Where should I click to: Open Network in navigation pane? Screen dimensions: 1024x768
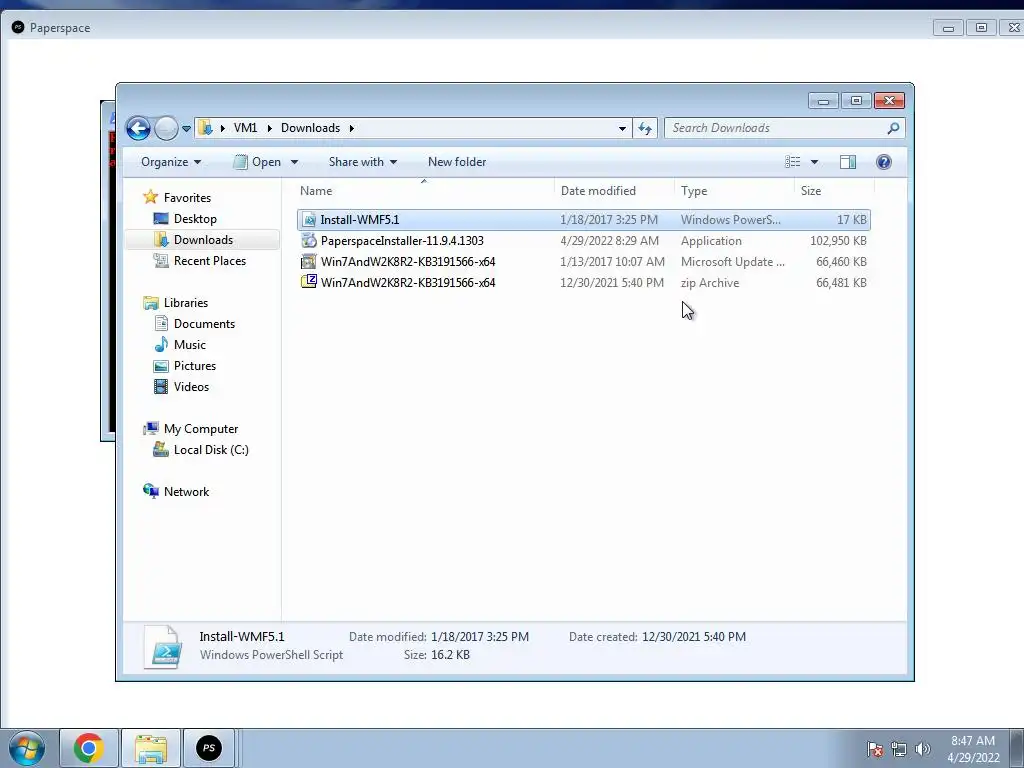click(x=186, y=492)
